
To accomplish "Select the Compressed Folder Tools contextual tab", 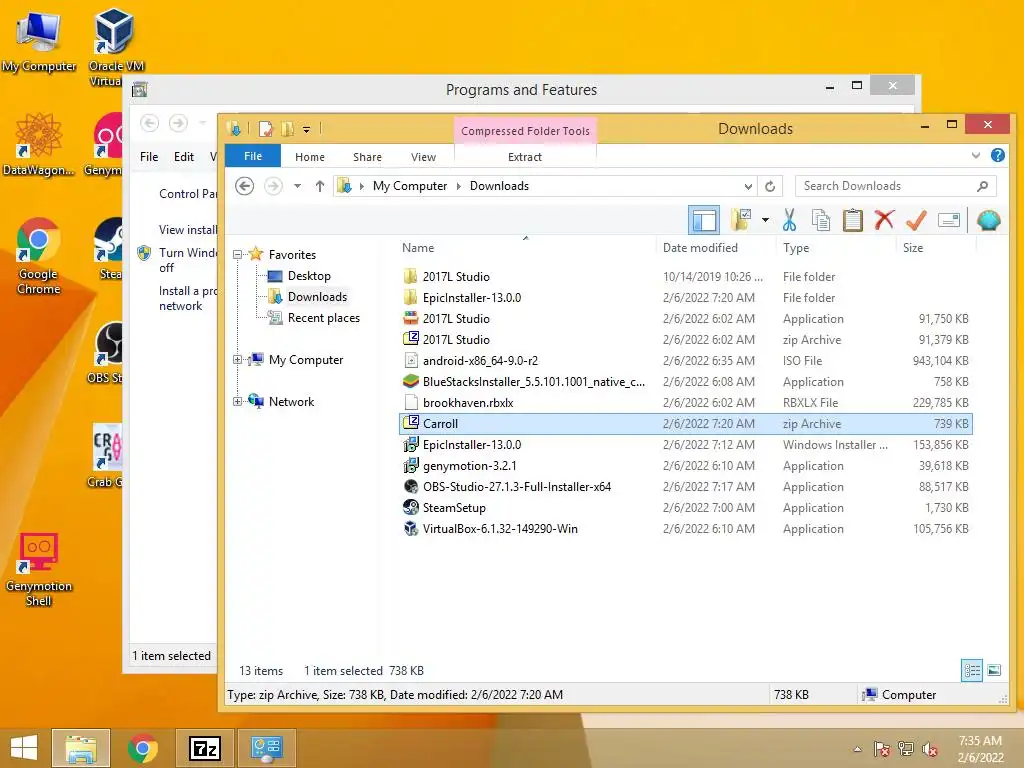I will pyautogui.click(x=525, y=131).
